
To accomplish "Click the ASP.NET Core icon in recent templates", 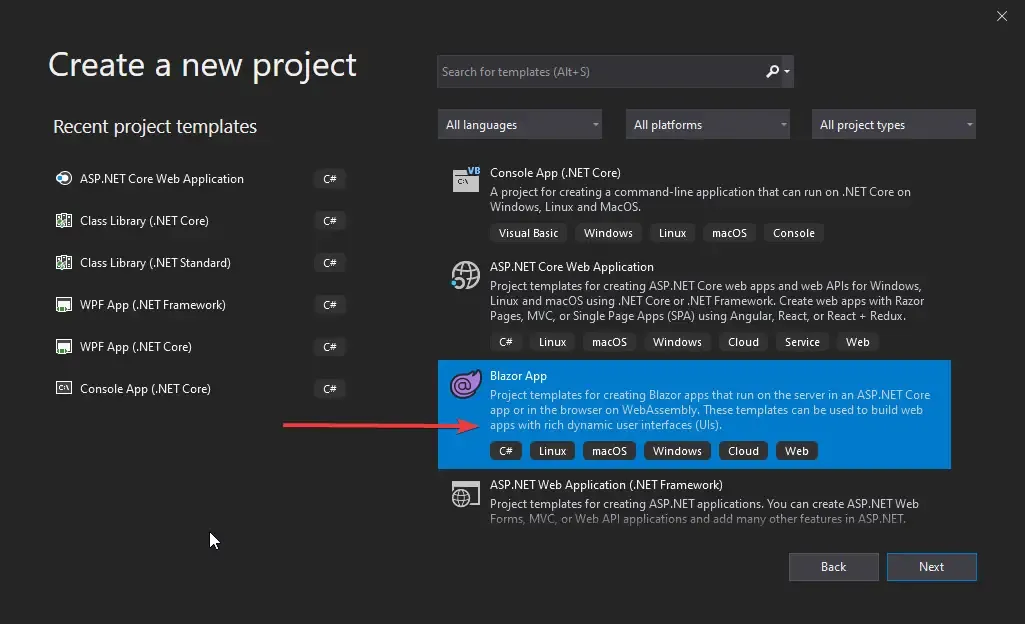I will (63, 178).
